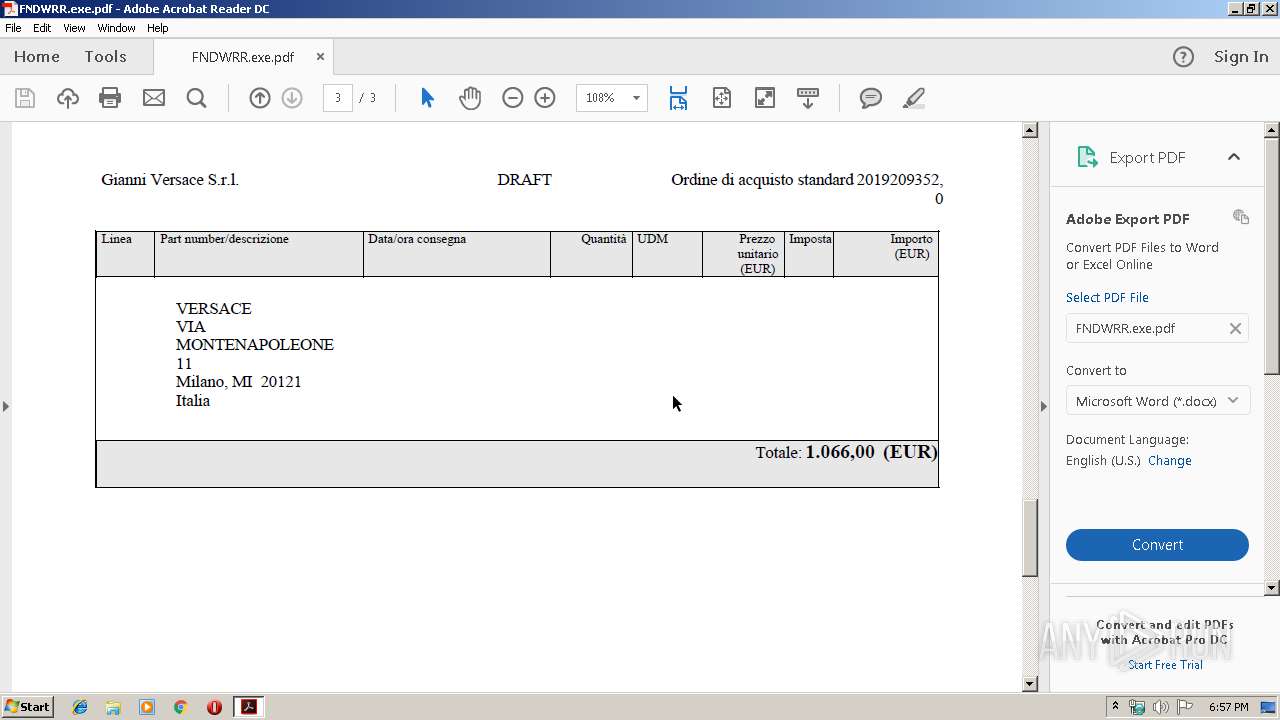Click the Save file icon
1280x720 pixels.
point(25,98)
